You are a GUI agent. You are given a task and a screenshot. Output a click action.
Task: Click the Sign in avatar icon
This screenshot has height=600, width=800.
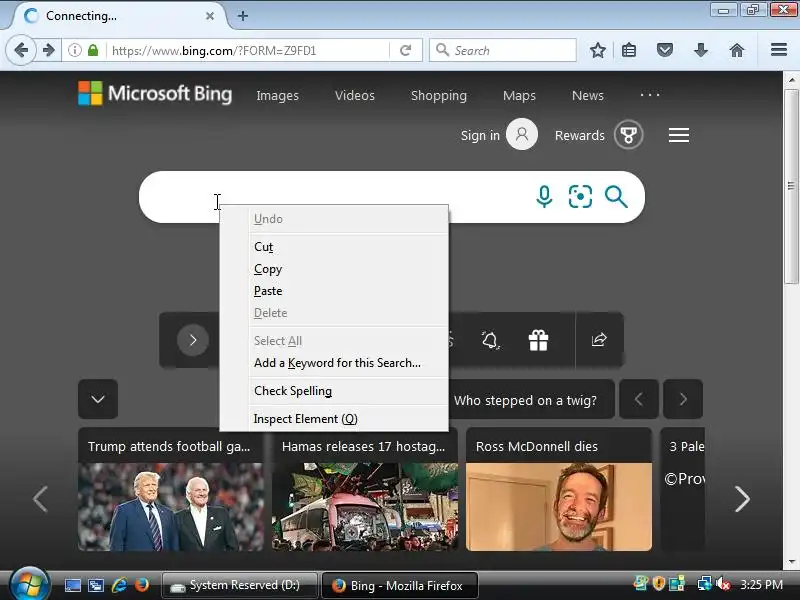(x=521, y=135)
